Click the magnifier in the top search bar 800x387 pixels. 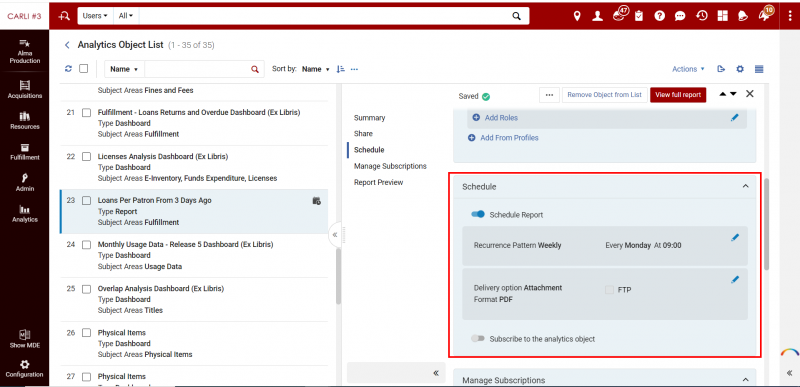tap(516, 16)
